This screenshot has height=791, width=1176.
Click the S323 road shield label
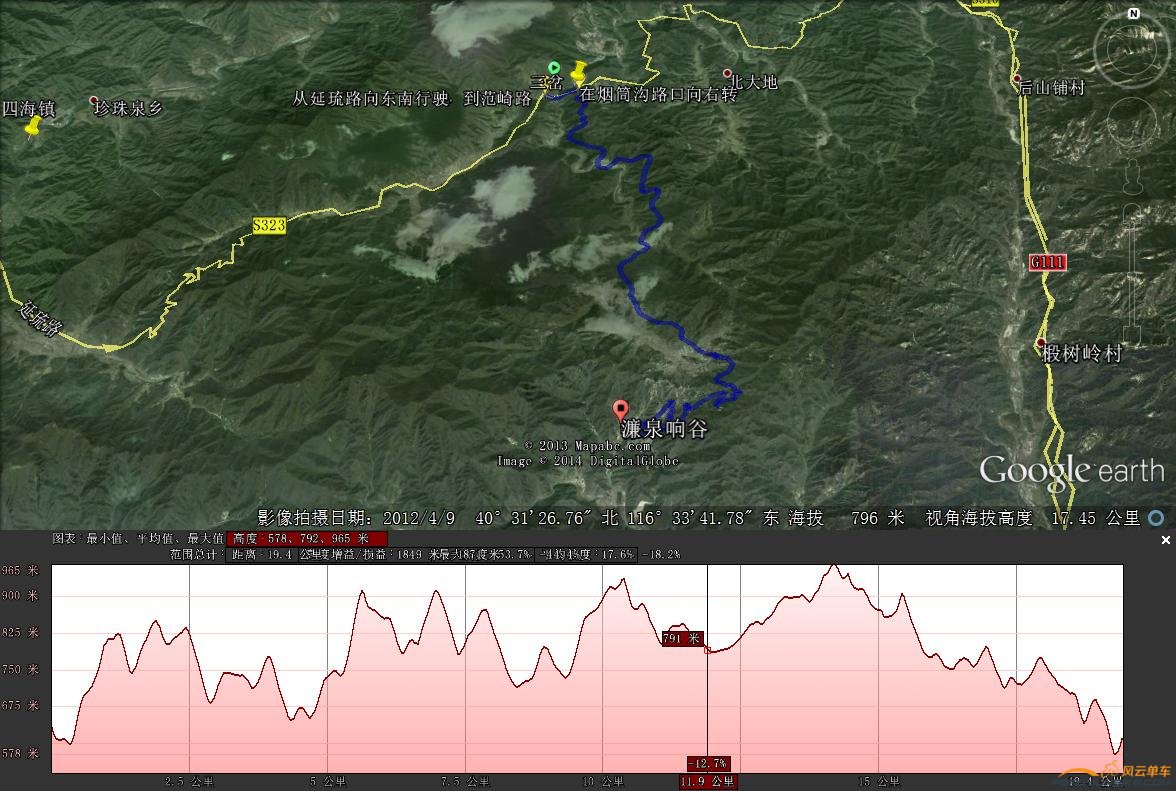pyautogui.click(x=268, y=226)
